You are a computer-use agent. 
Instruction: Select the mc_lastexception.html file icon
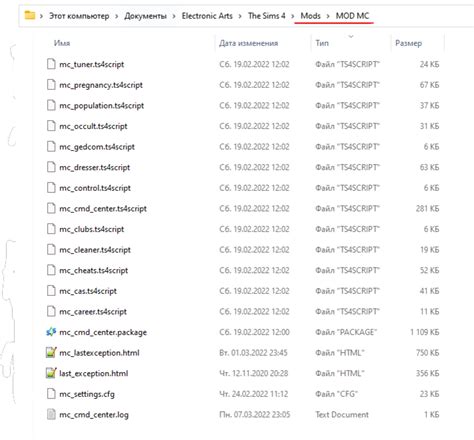tap(51, 353)
